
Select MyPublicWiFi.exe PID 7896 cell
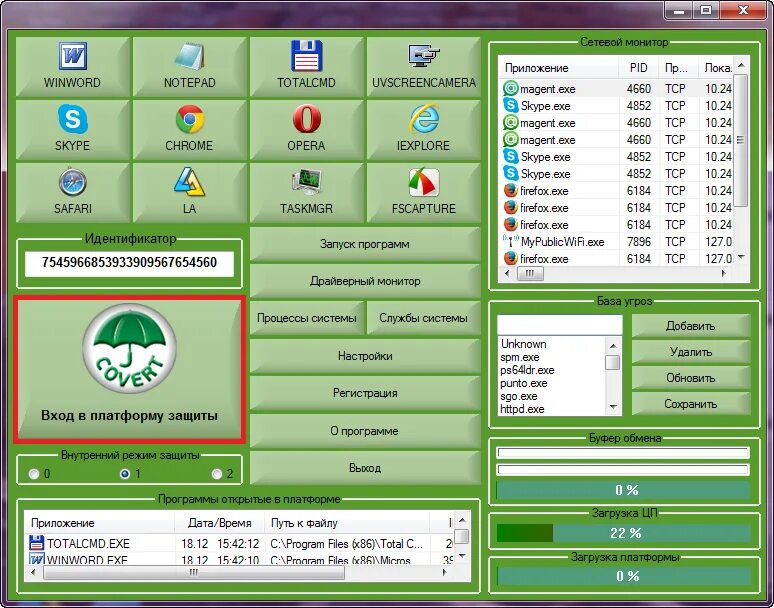[x=639, y=242]
